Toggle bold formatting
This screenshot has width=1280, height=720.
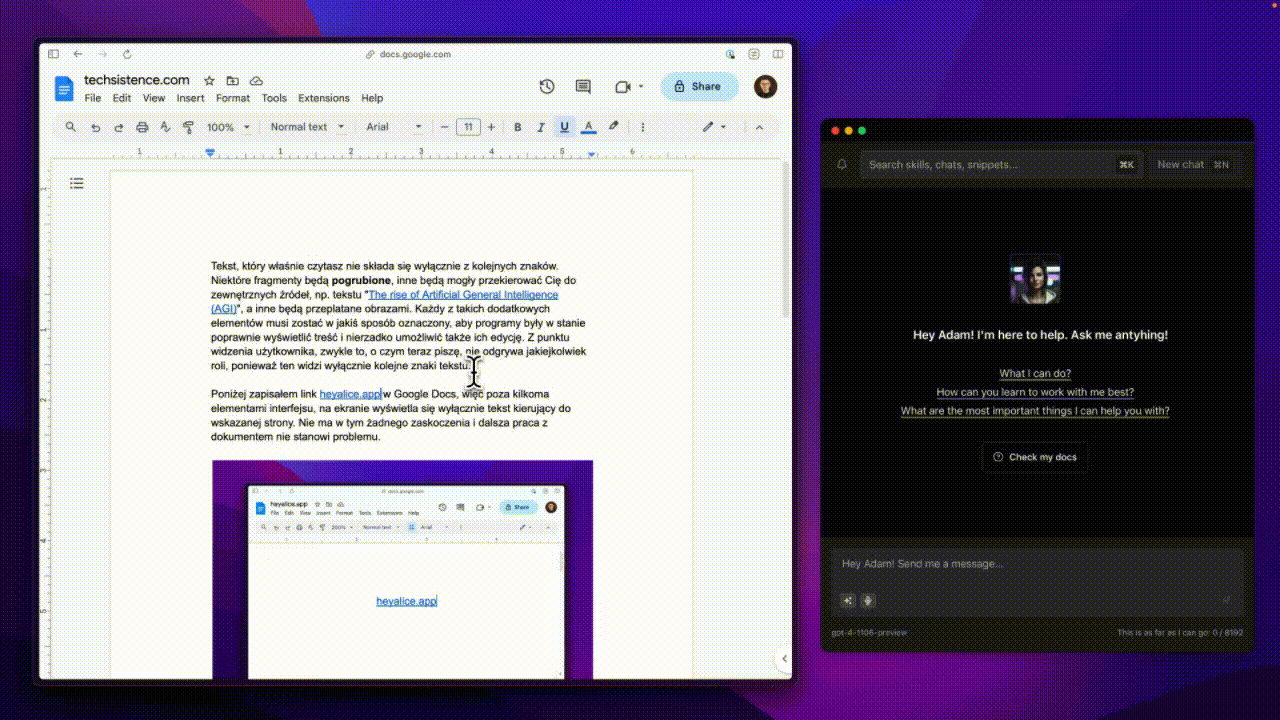pyautogui.click(x=518, y=127)
